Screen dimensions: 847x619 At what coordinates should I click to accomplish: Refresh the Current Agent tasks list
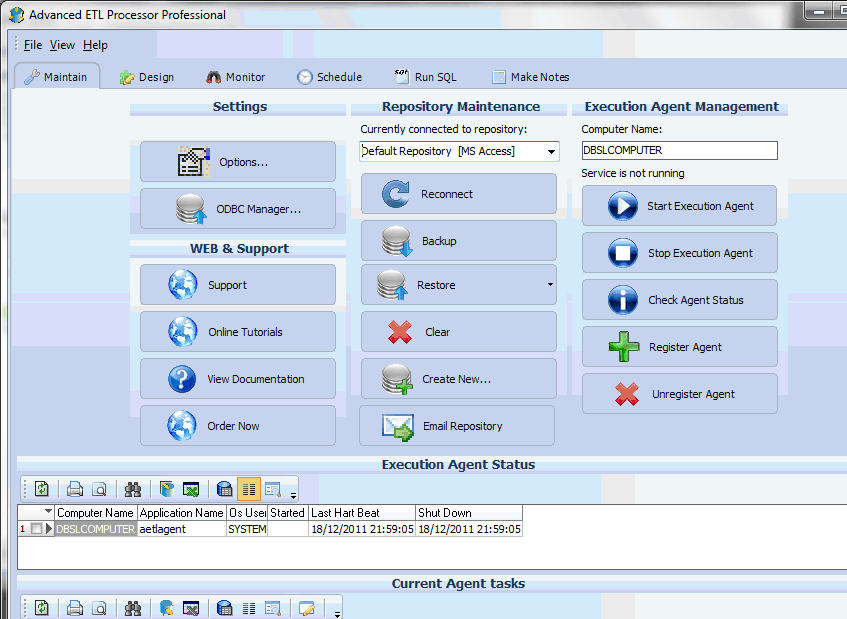click(42, 607)
